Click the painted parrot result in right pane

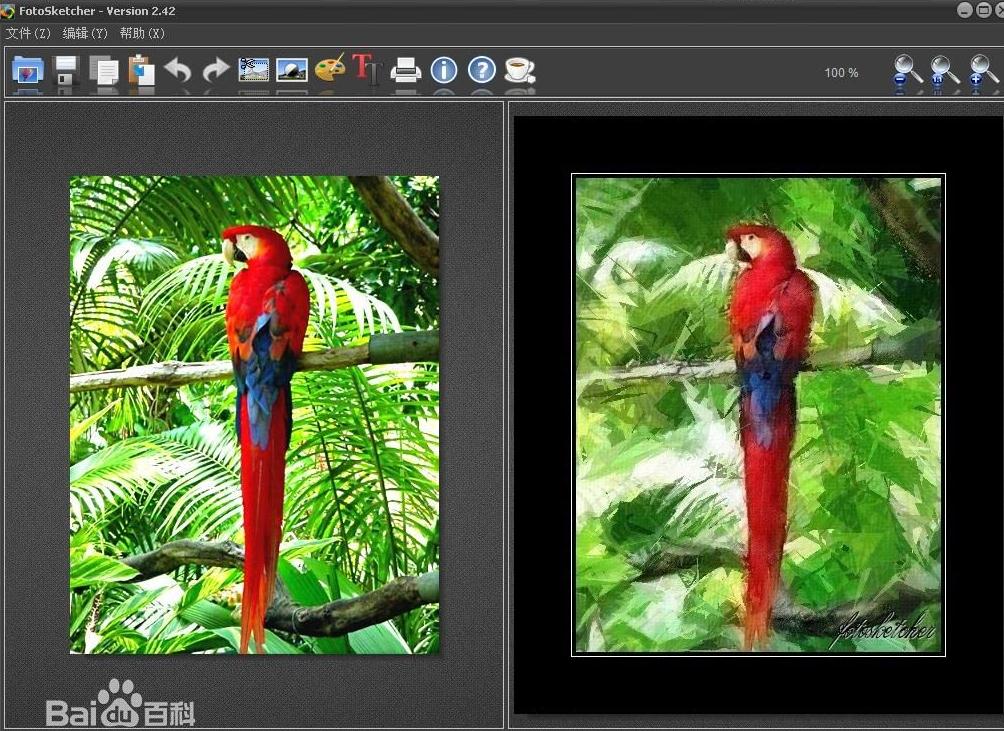pyautogui.click(x=758, y=415)
